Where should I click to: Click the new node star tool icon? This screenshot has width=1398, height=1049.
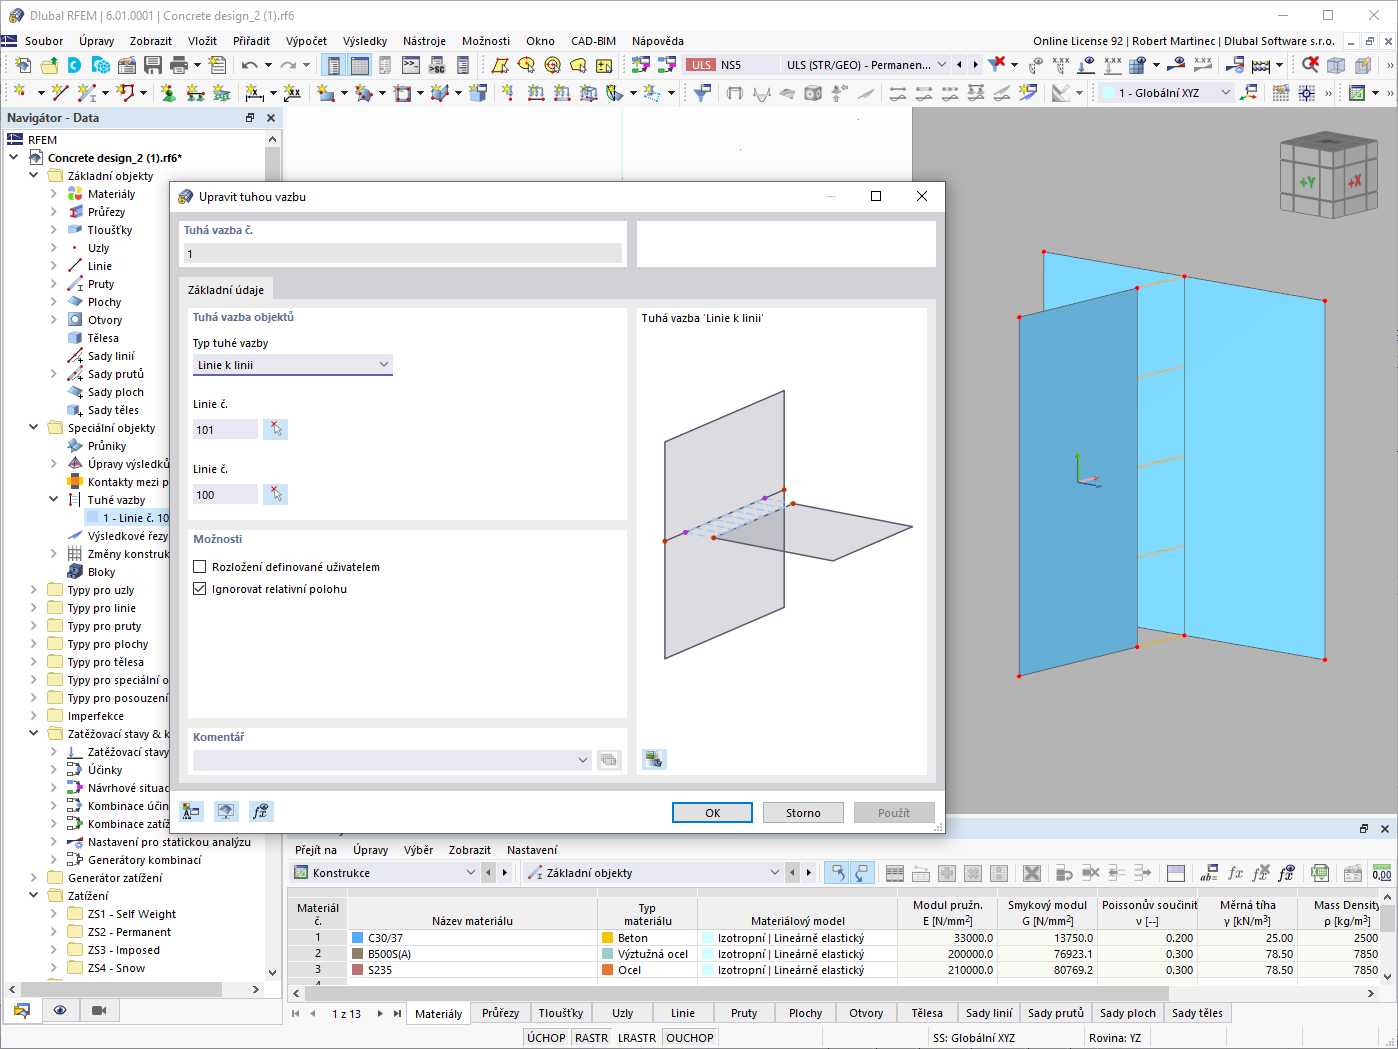21,93
